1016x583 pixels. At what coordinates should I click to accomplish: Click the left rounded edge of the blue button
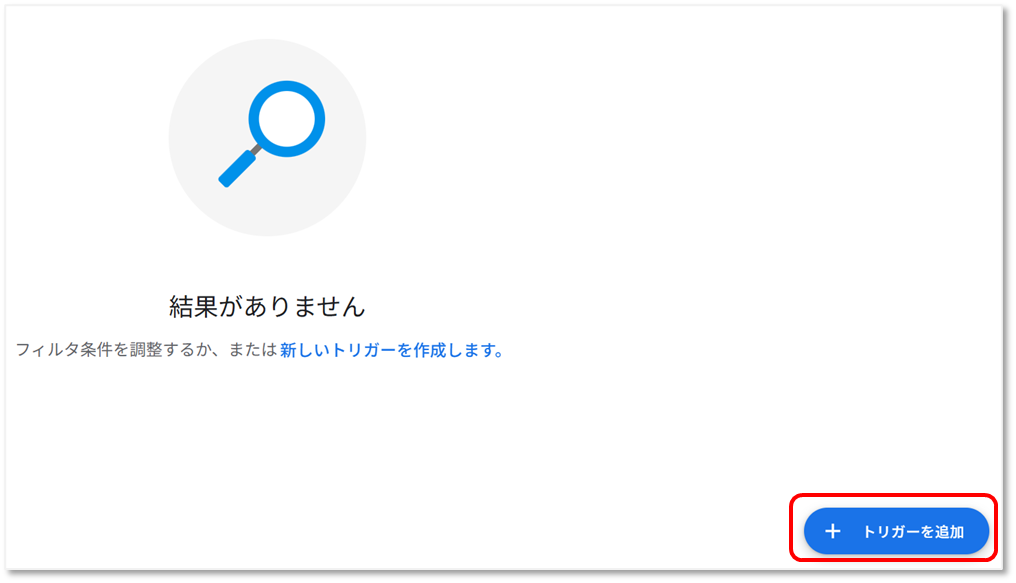811,531
